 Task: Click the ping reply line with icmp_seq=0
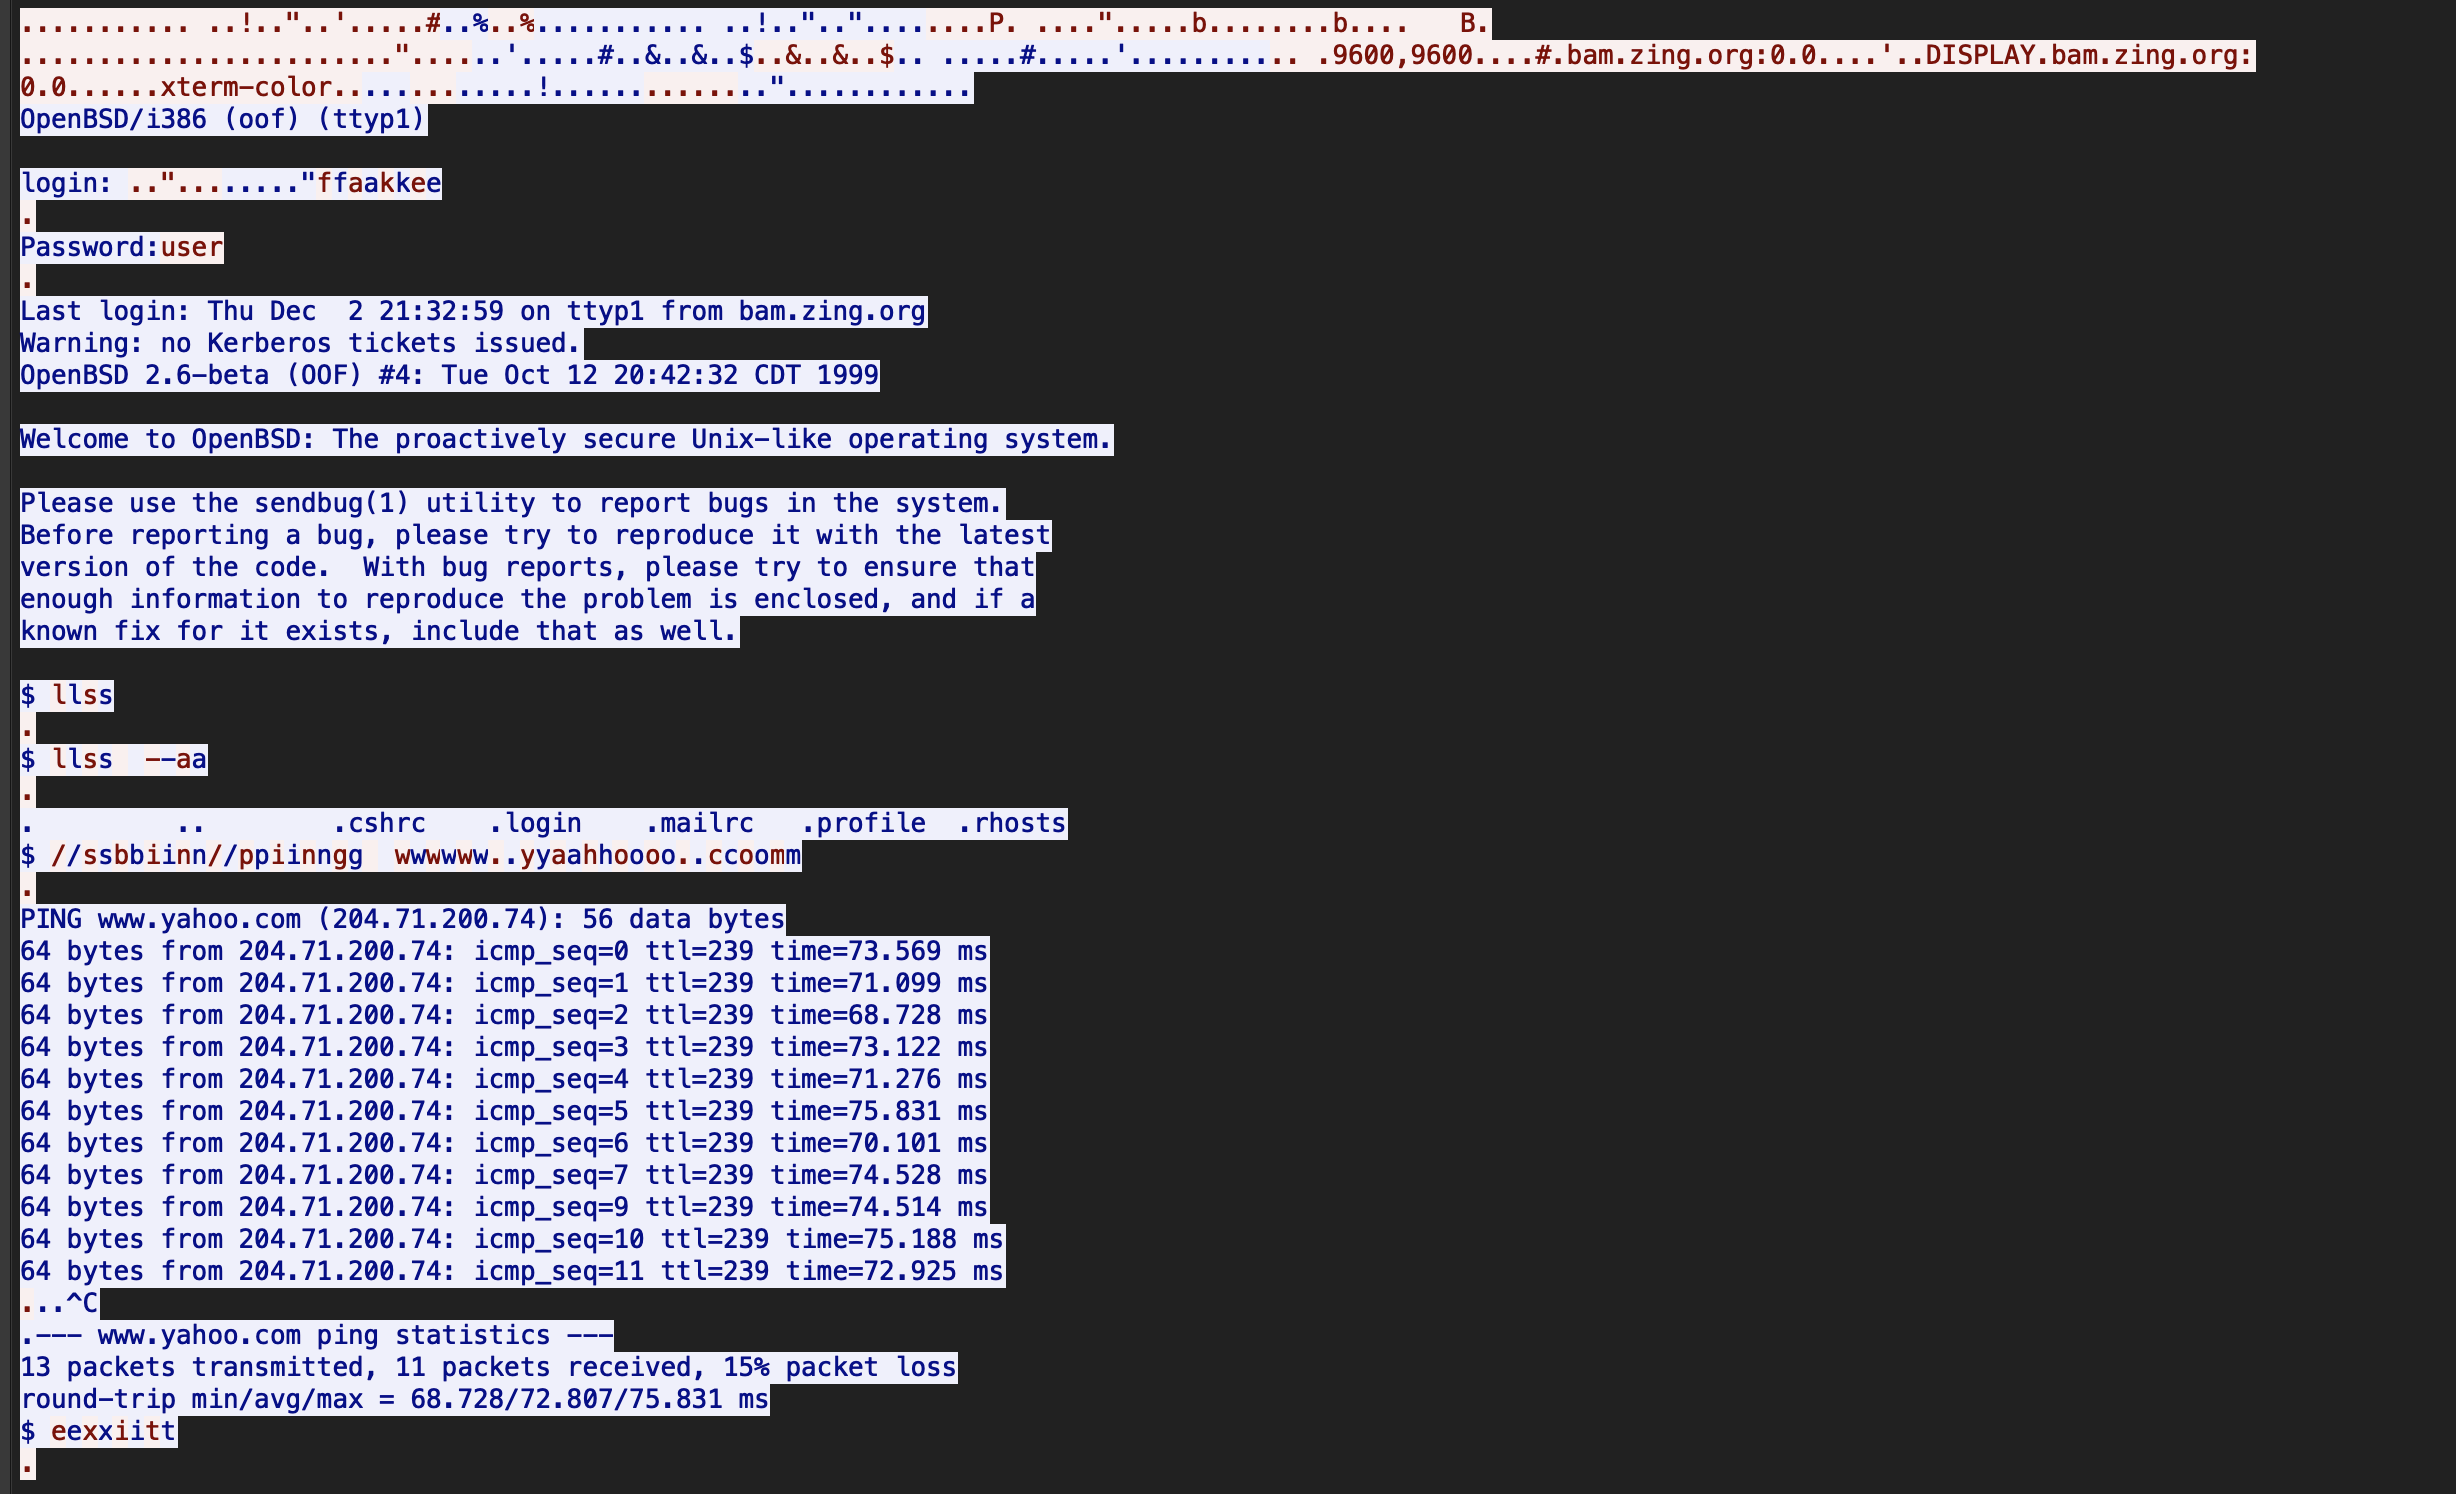503,951
